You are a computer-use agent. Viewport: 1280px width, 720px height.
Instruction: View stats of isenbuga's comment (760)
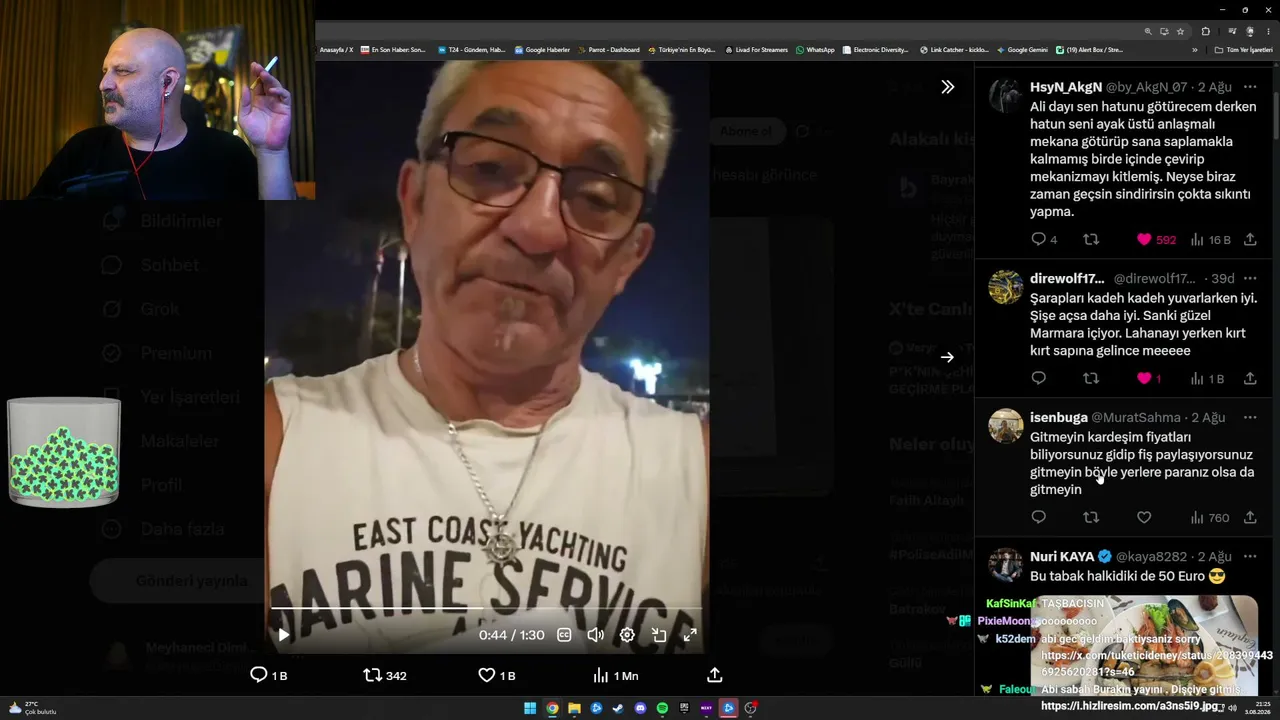point(1209,518)
